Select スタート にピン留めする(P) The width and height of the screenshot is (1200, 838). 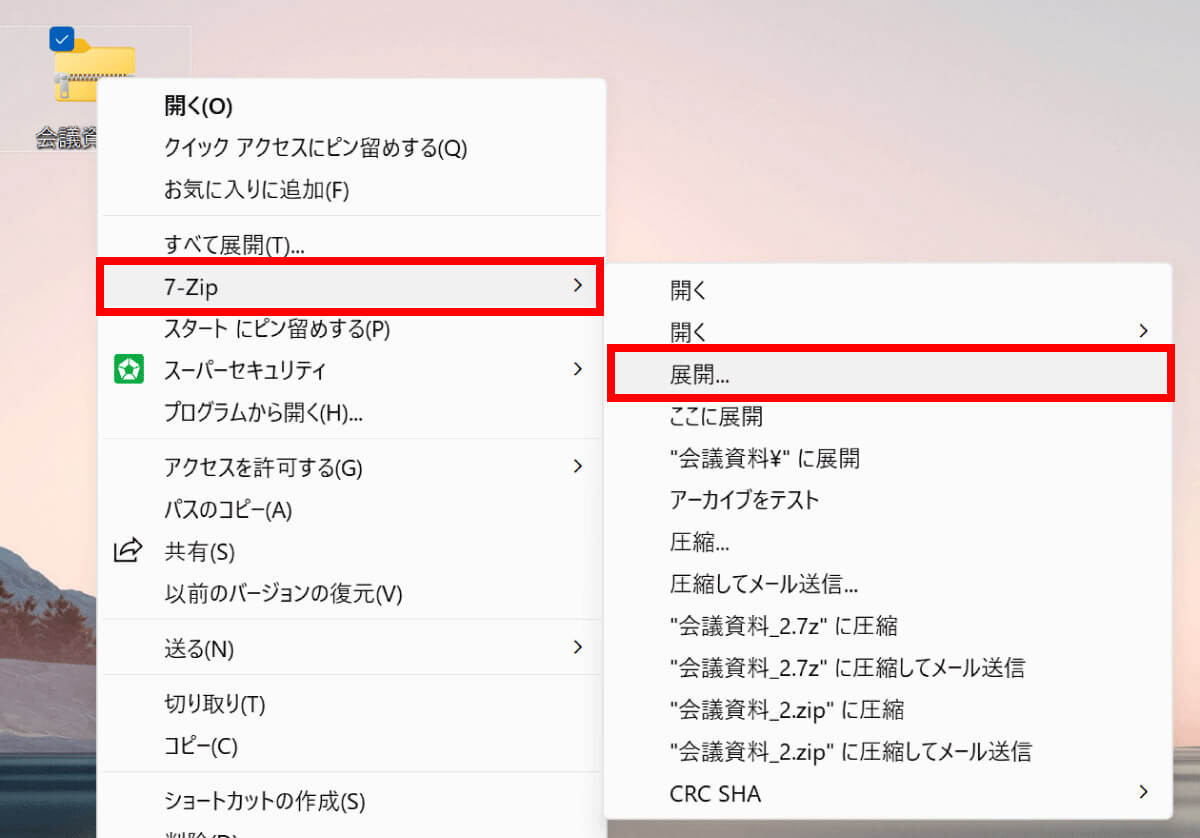(352, 328)
